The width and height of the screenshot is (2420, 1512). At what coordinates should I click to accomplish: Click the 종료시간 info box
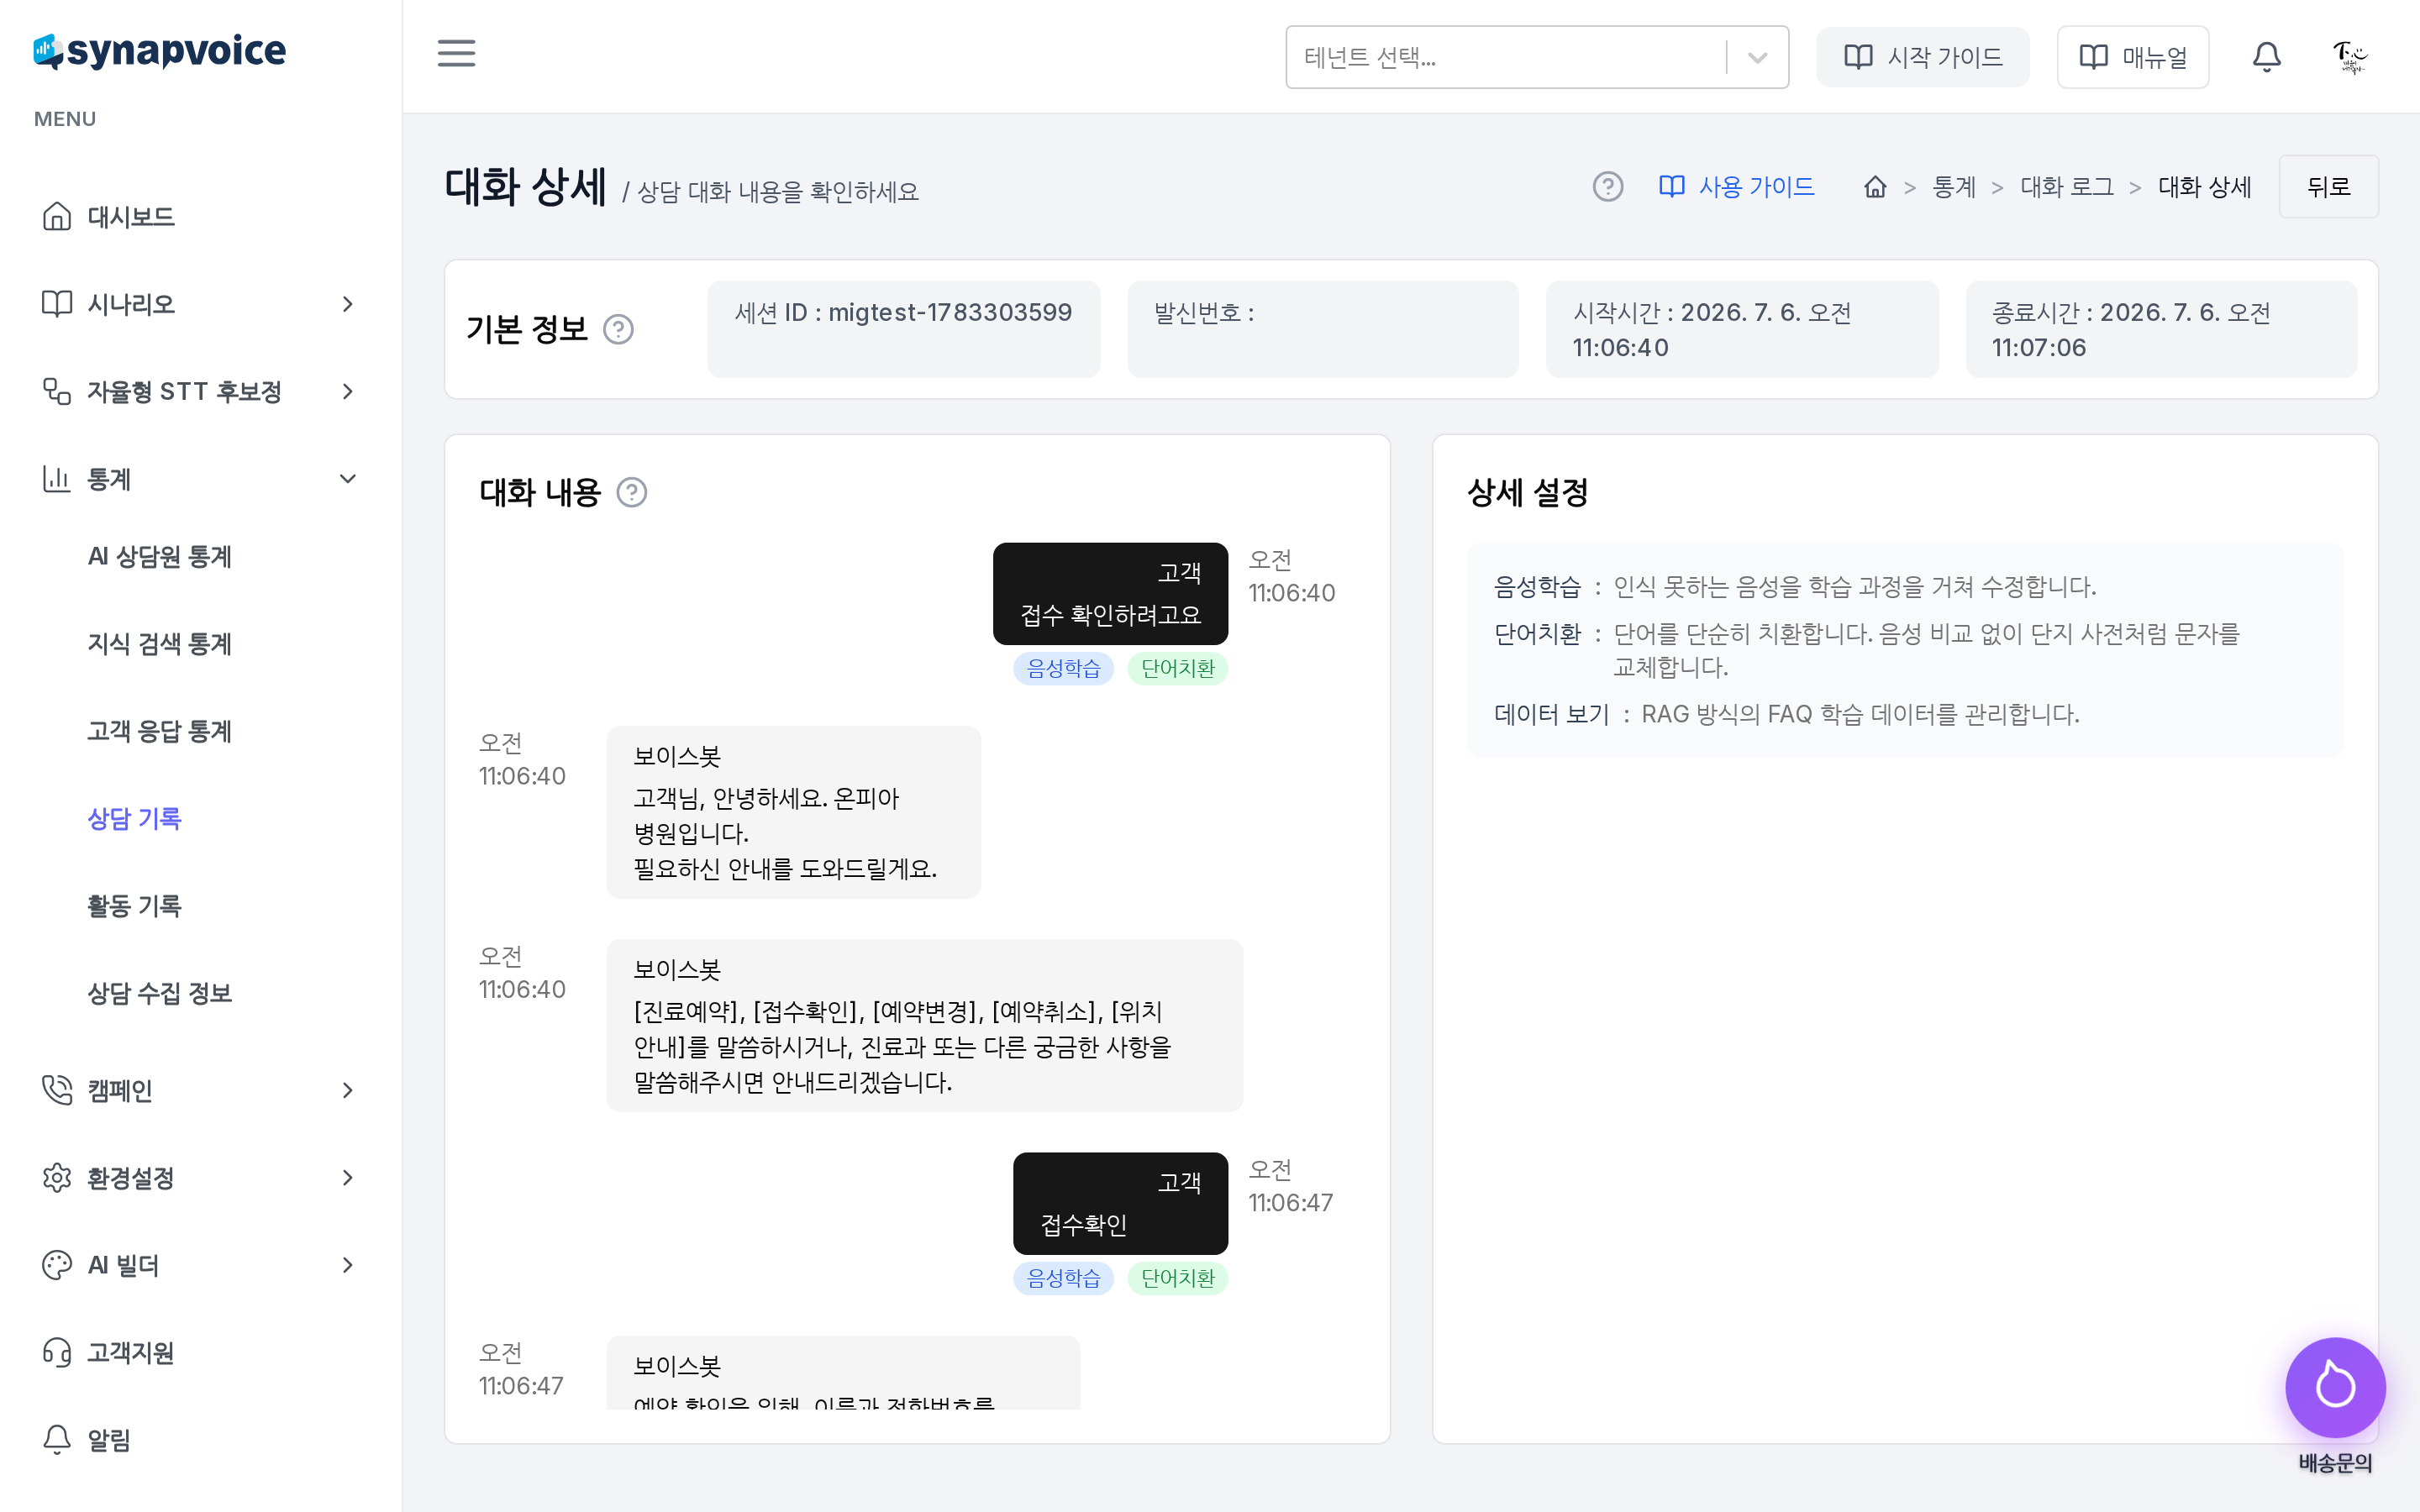click(x=2161, y=329)
